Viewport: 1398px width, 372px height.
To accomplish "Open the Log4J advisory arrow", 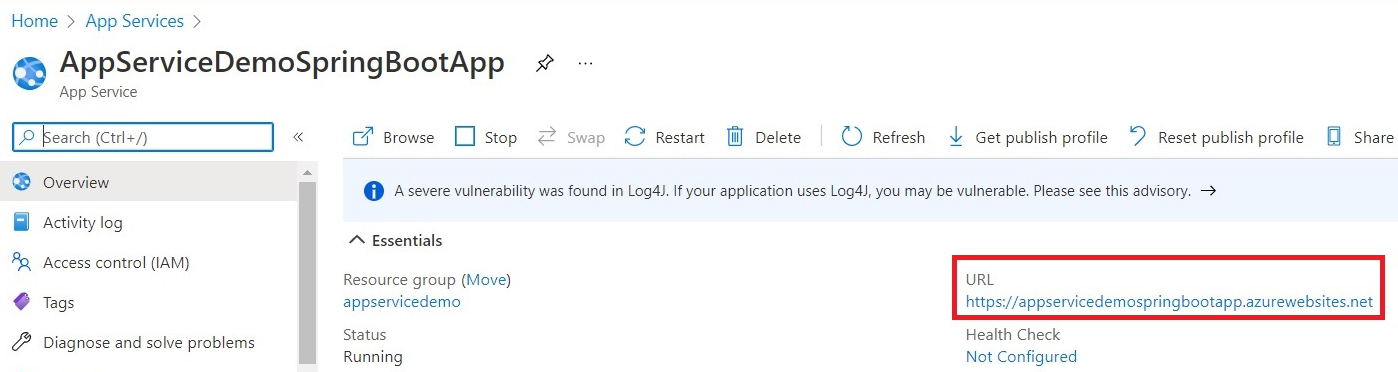I will 1208,190.
